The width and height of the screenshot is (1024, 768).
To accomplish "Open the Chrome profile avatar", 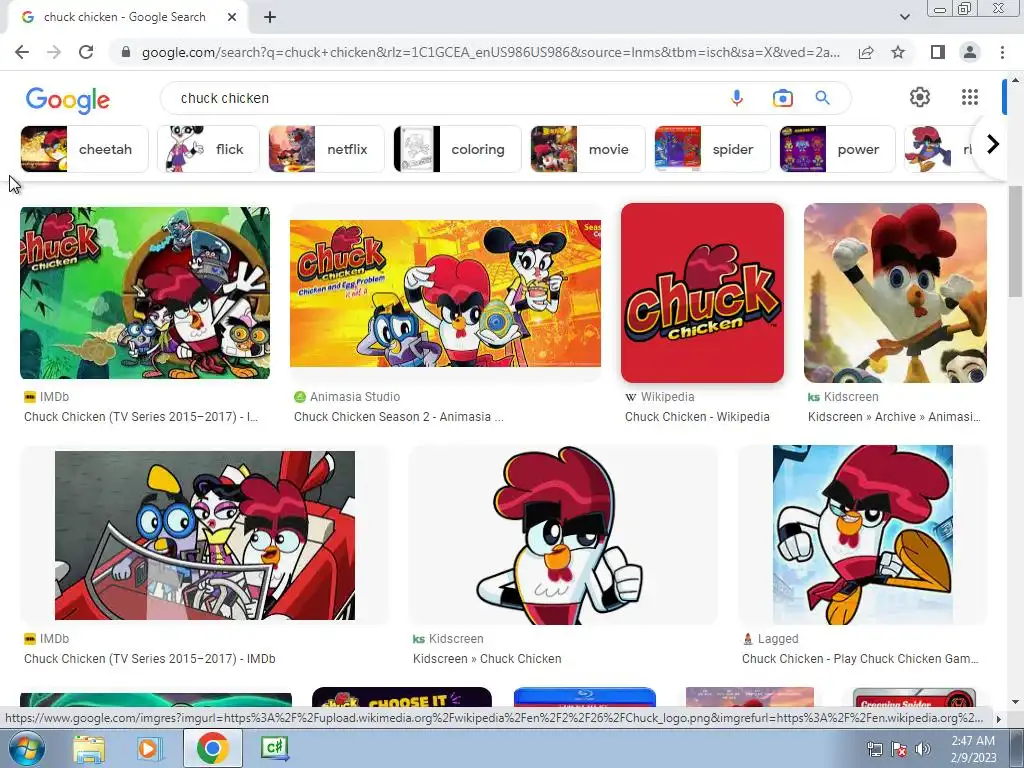I will [x=970, y=52].
